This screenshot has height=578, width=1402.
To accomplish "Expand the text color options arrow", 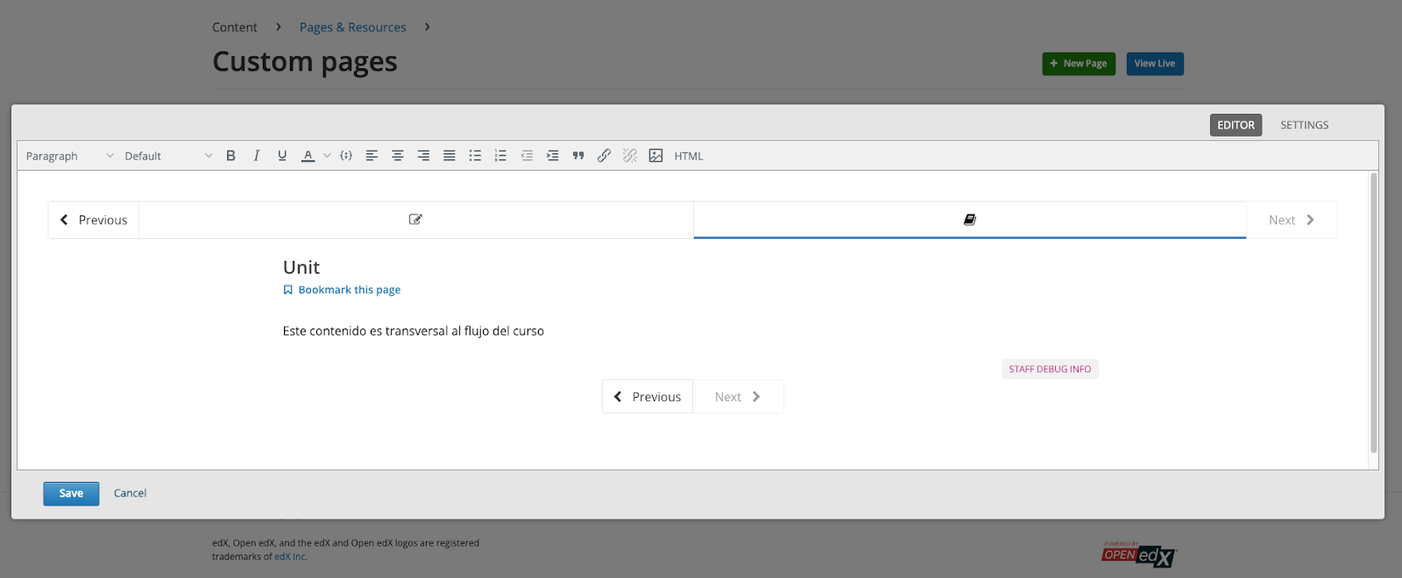I will [x=326, y=155].
